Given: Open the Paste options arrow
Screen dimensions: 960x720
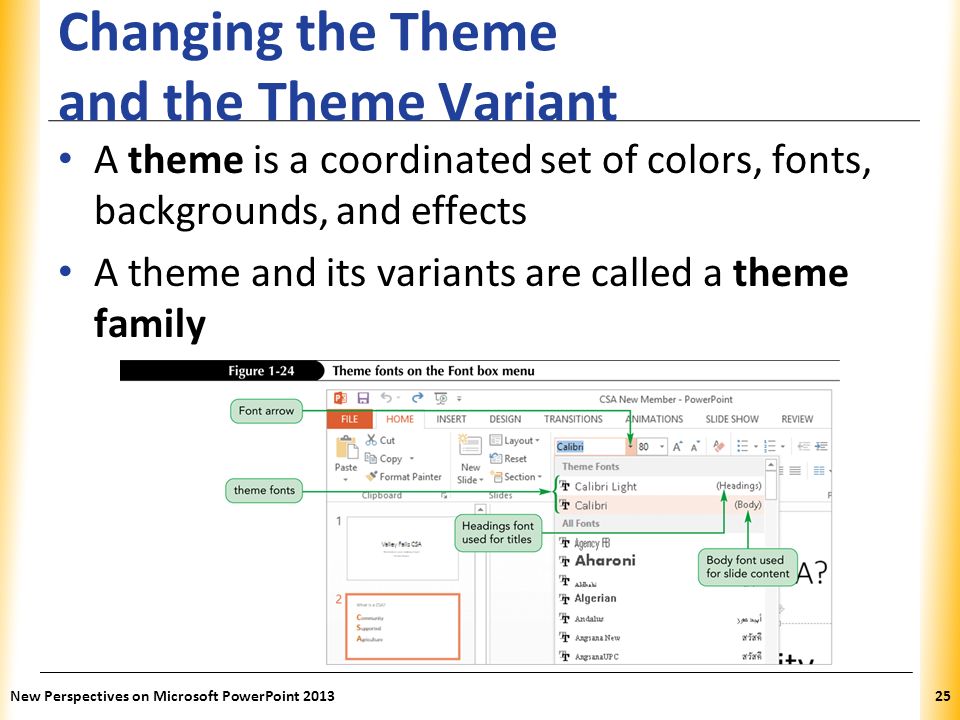Looking at the screenshot, I should 346,480.
